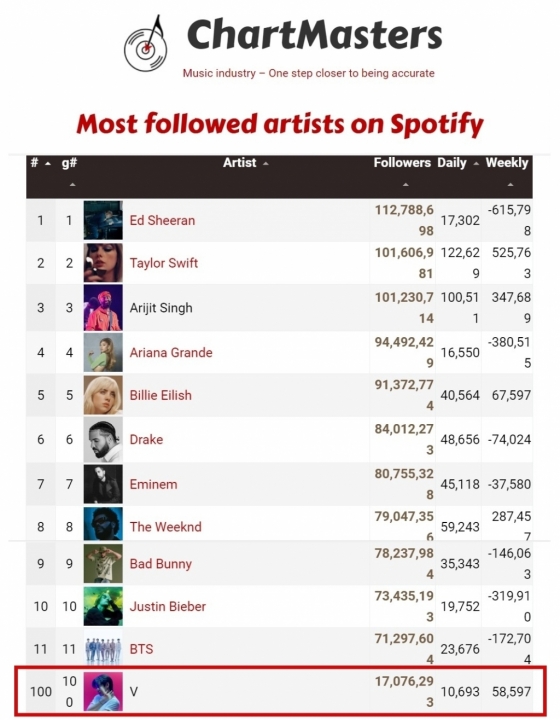Image resolution: width=560 pixels, height=720 pixels.
Task: Click the ChartMasters site title
Action: click(314, 34)
